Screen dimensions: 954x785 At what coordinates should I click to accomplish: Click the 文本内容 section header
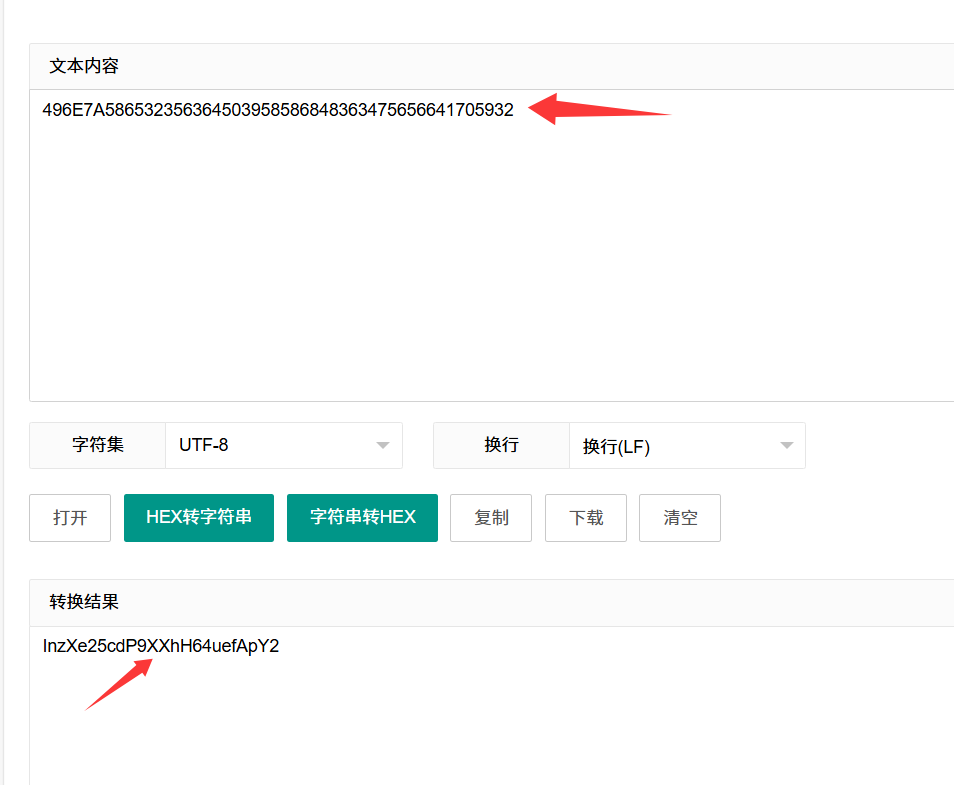(84, 66)
